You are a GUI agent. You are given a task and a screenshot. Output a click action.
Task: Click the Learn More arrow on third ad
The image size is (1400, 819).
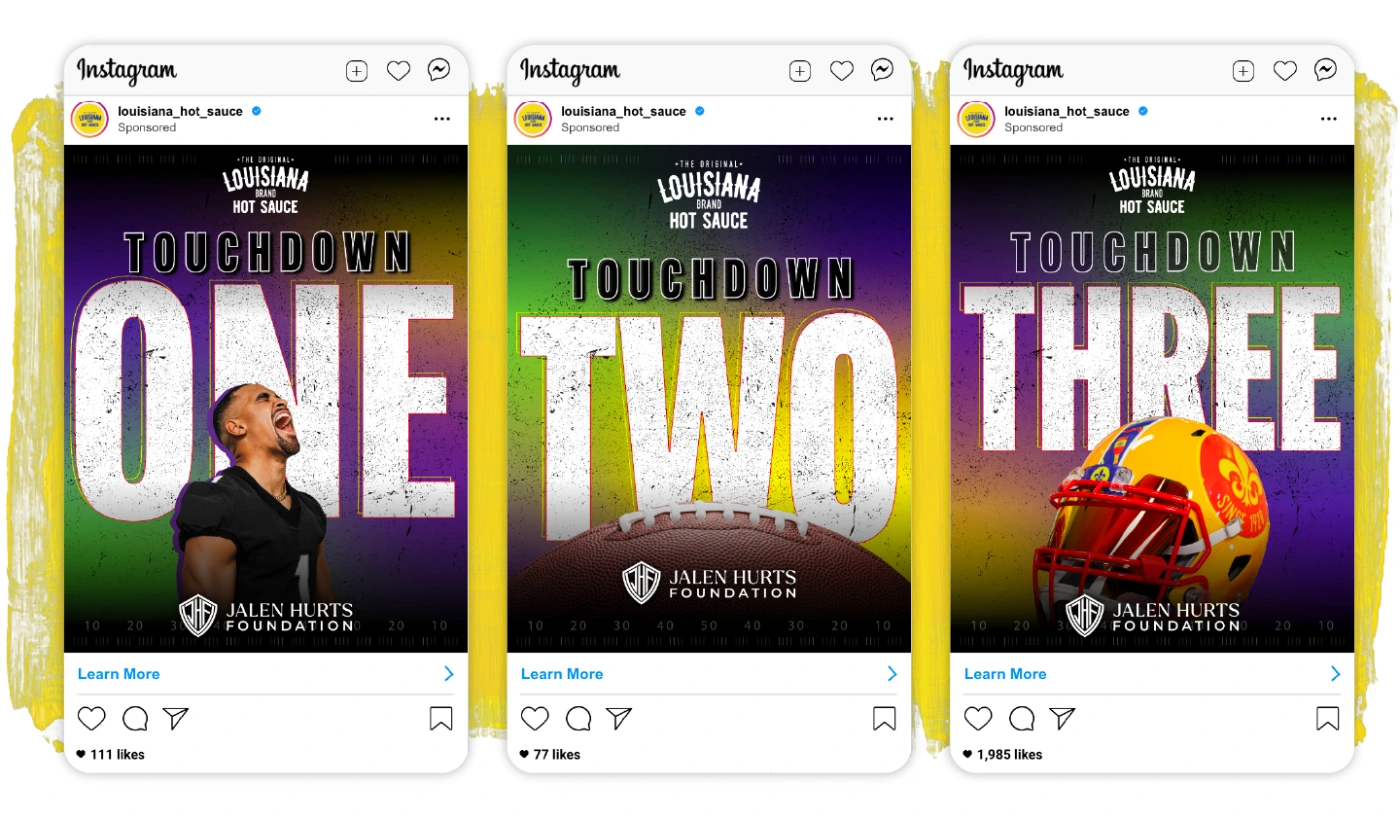(x=1335, y=674)
